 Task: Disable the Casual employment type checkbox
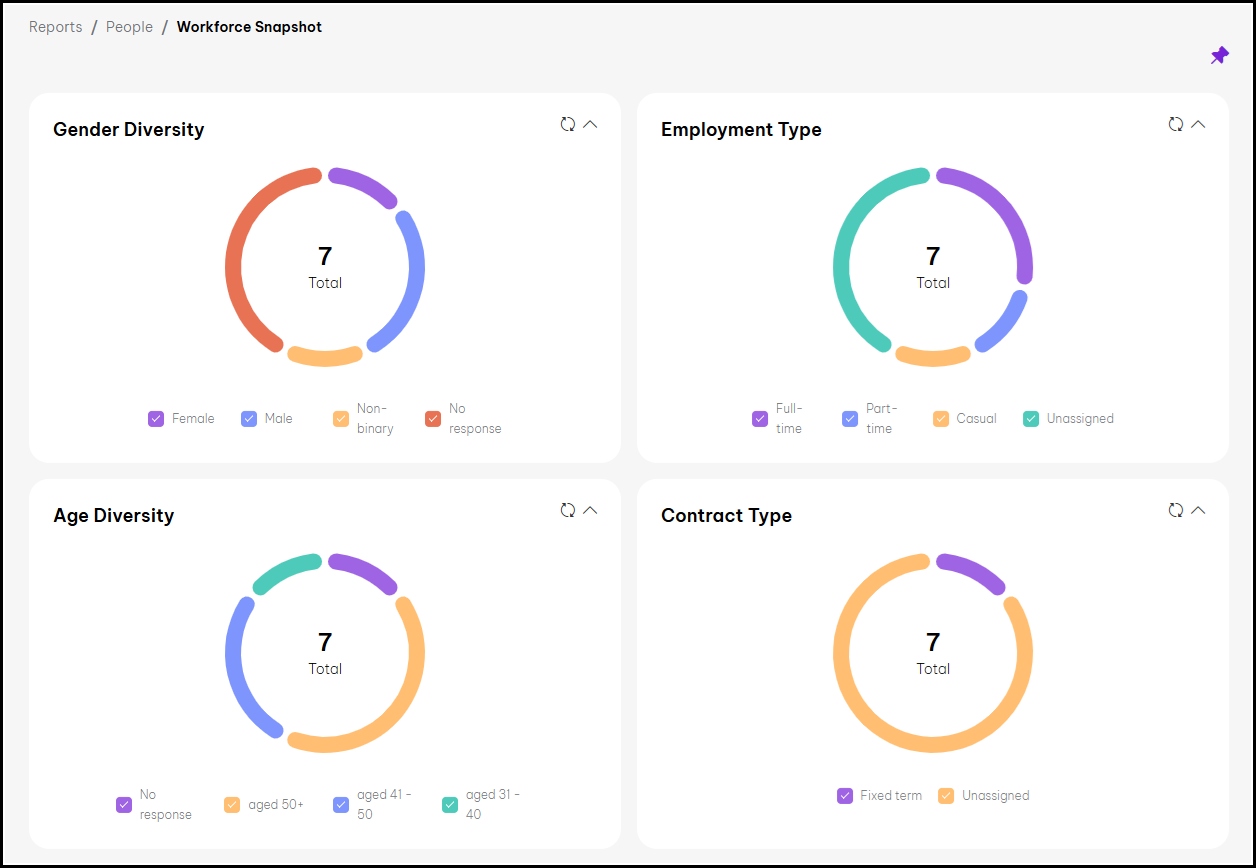point(941,419)
